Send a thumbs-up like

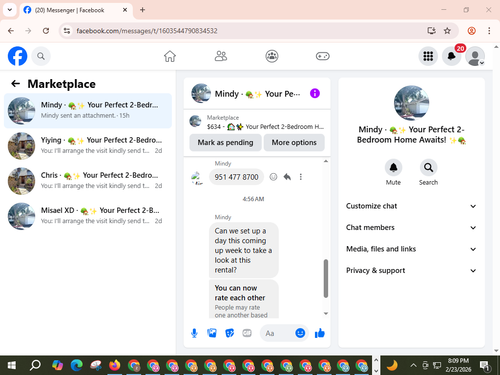(x=320, y=333)
